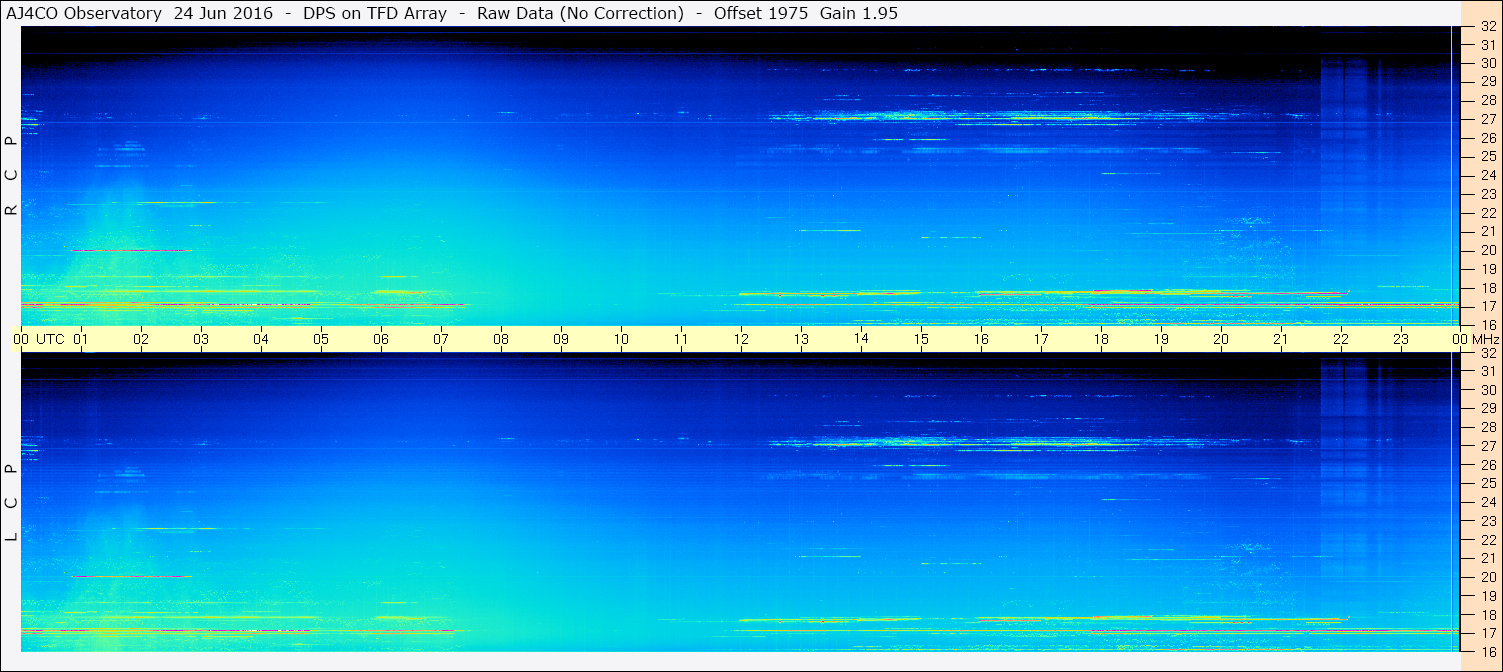
Task: Select hour '20' on the time axis
Action: [x=1221, y=339]
